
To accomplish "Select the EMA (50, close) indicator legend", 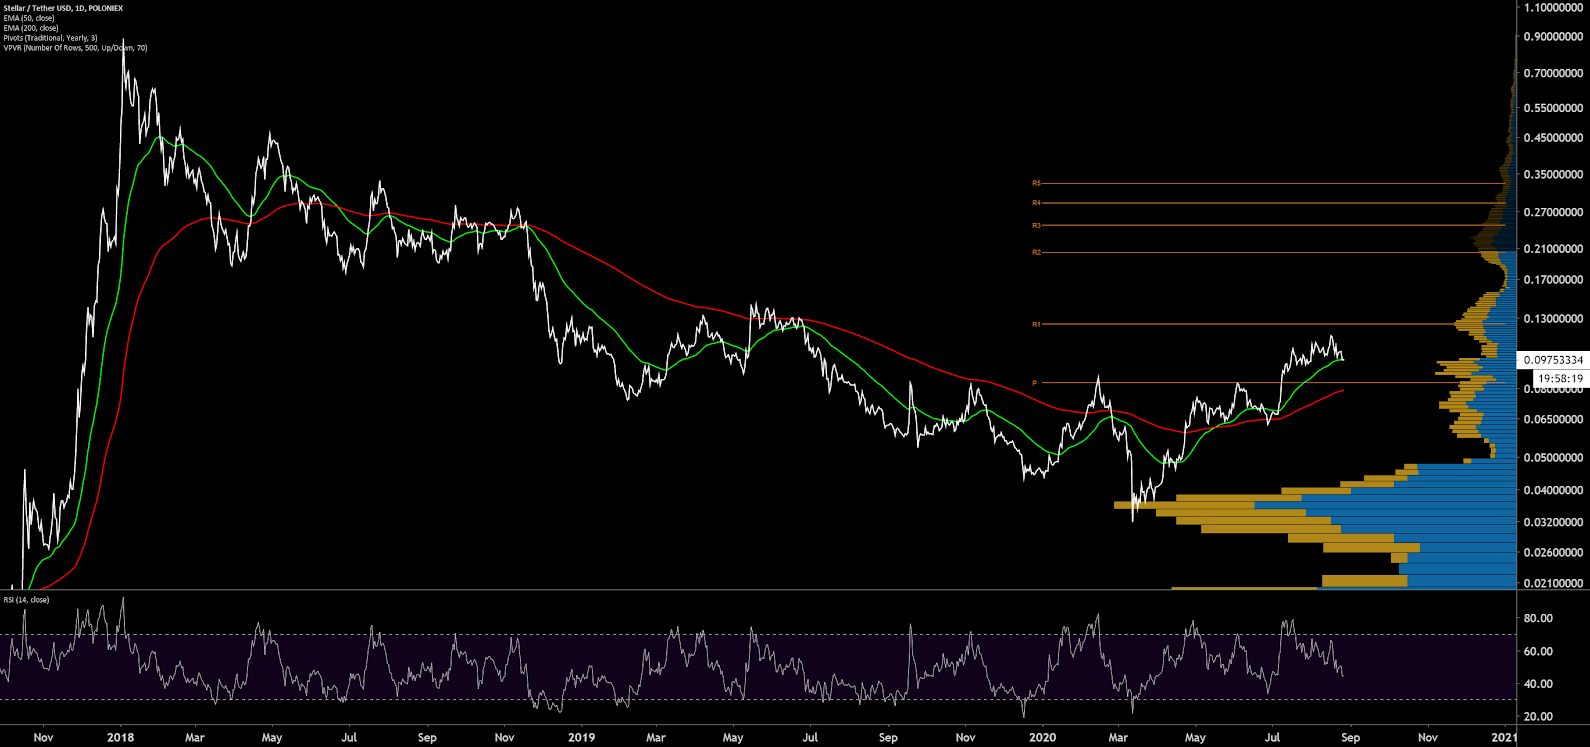I will pos(29,18).
